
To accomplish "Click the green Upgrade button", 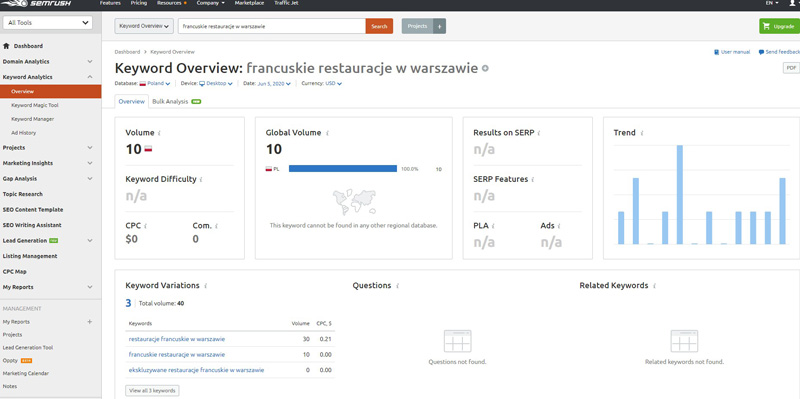I will click(x=779, y=27).
